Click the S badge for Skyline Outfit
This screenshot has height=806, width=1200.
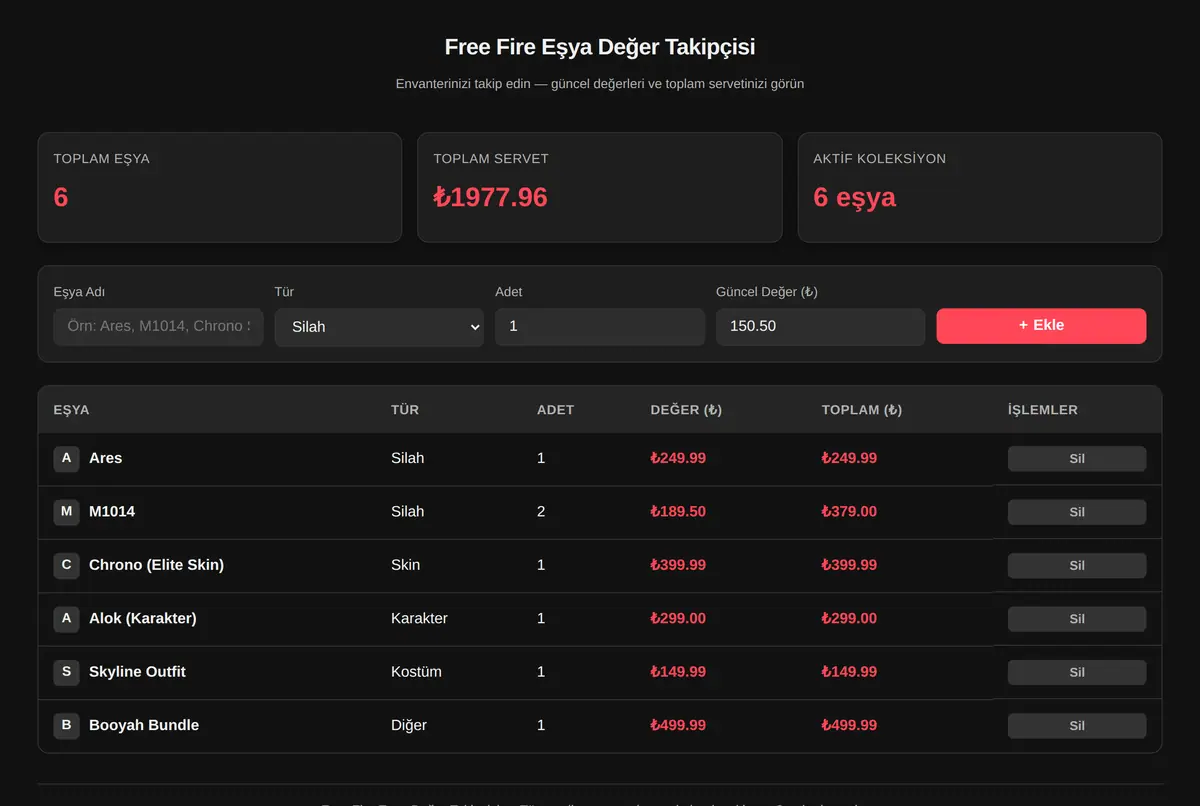(66, 672)
